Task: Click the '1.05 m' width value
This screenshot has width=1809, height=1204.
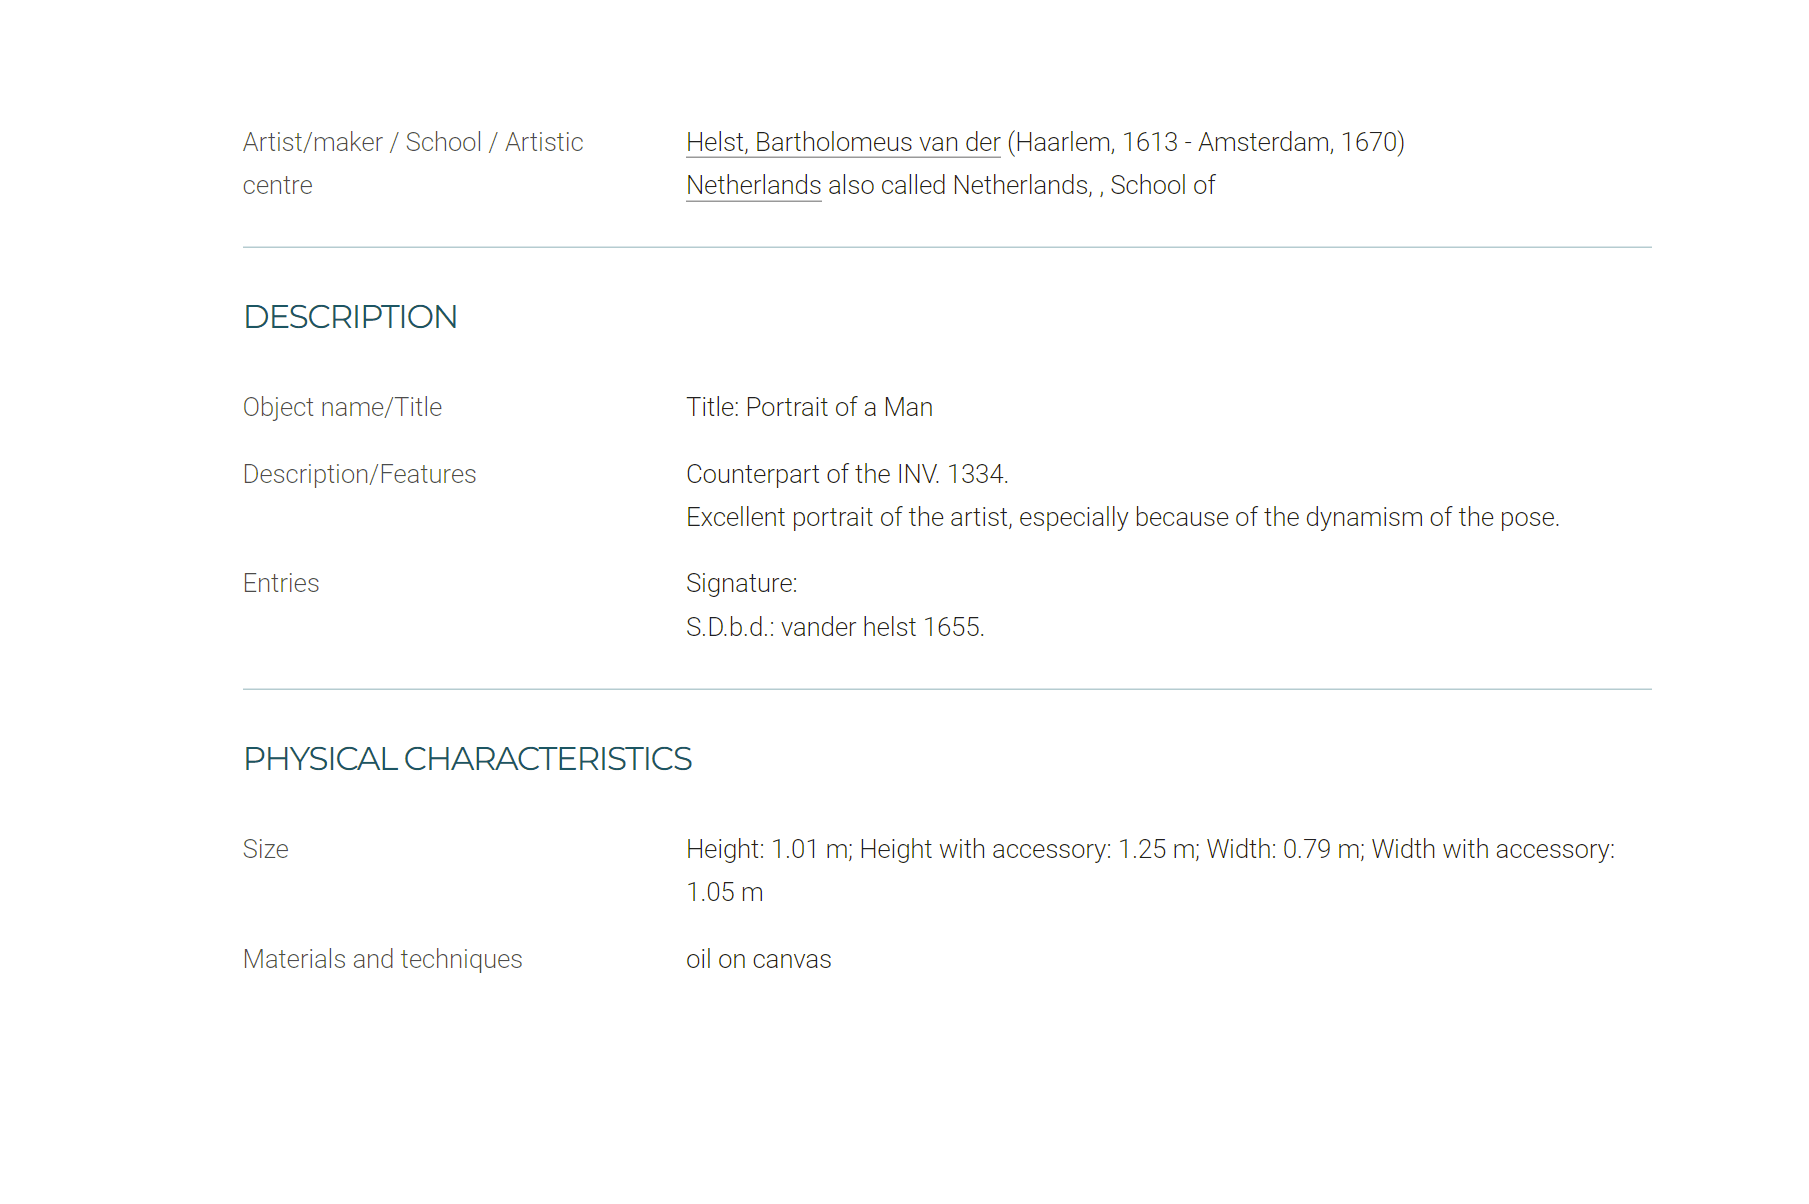Action: (725, 892)
